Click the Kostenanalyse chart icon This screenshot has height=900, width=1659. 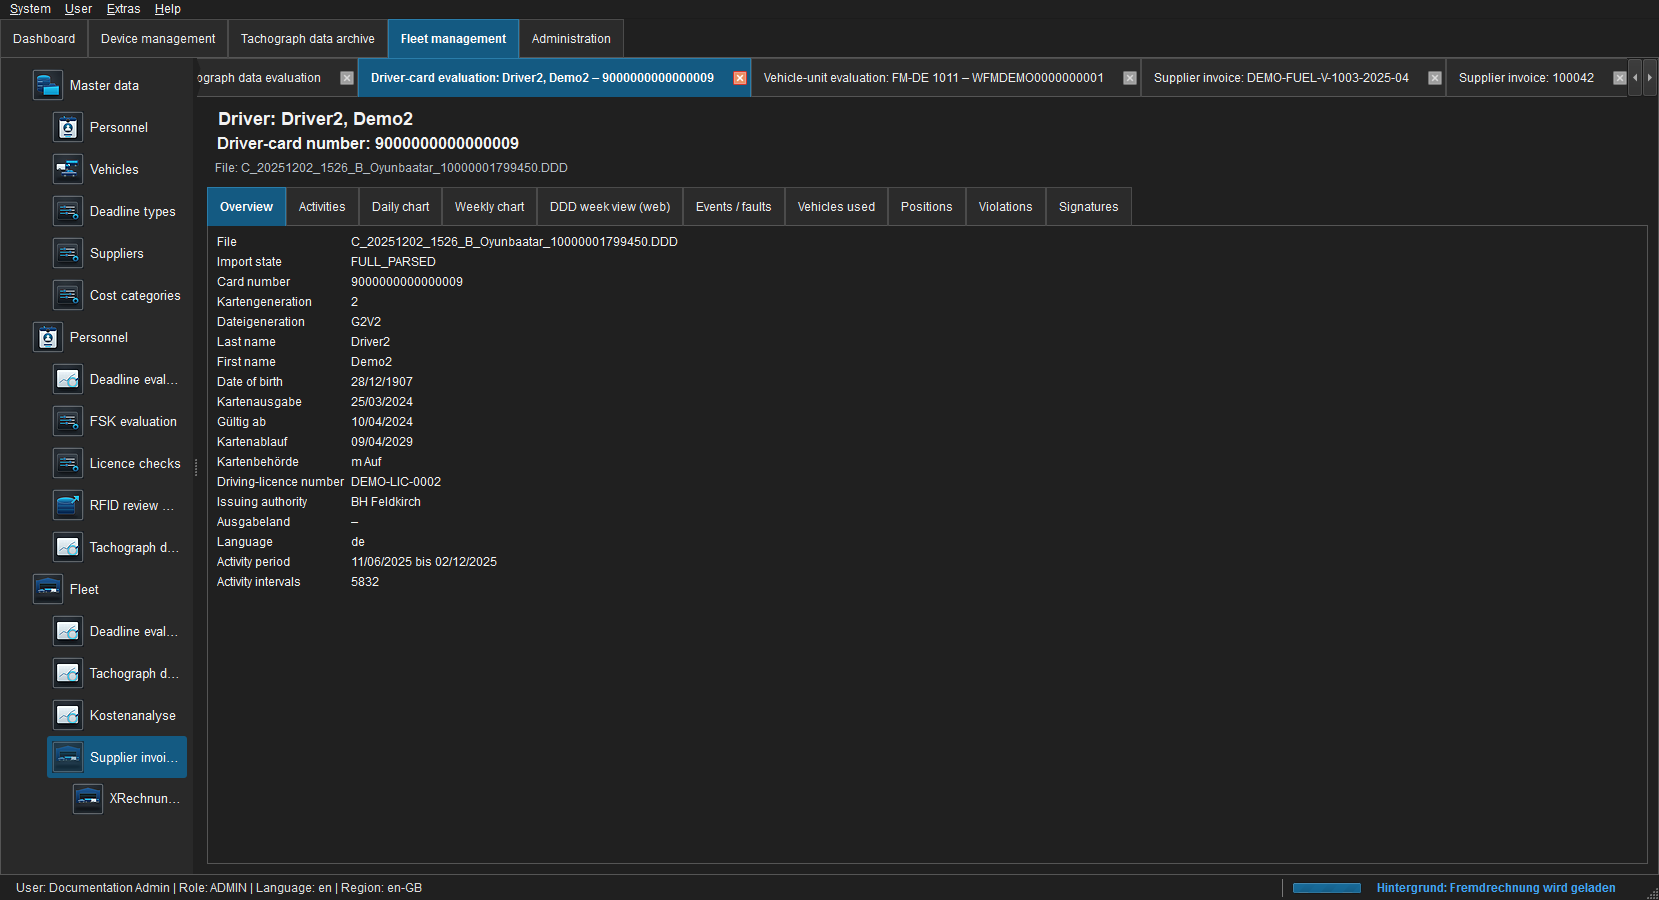(x=68, y=716)
